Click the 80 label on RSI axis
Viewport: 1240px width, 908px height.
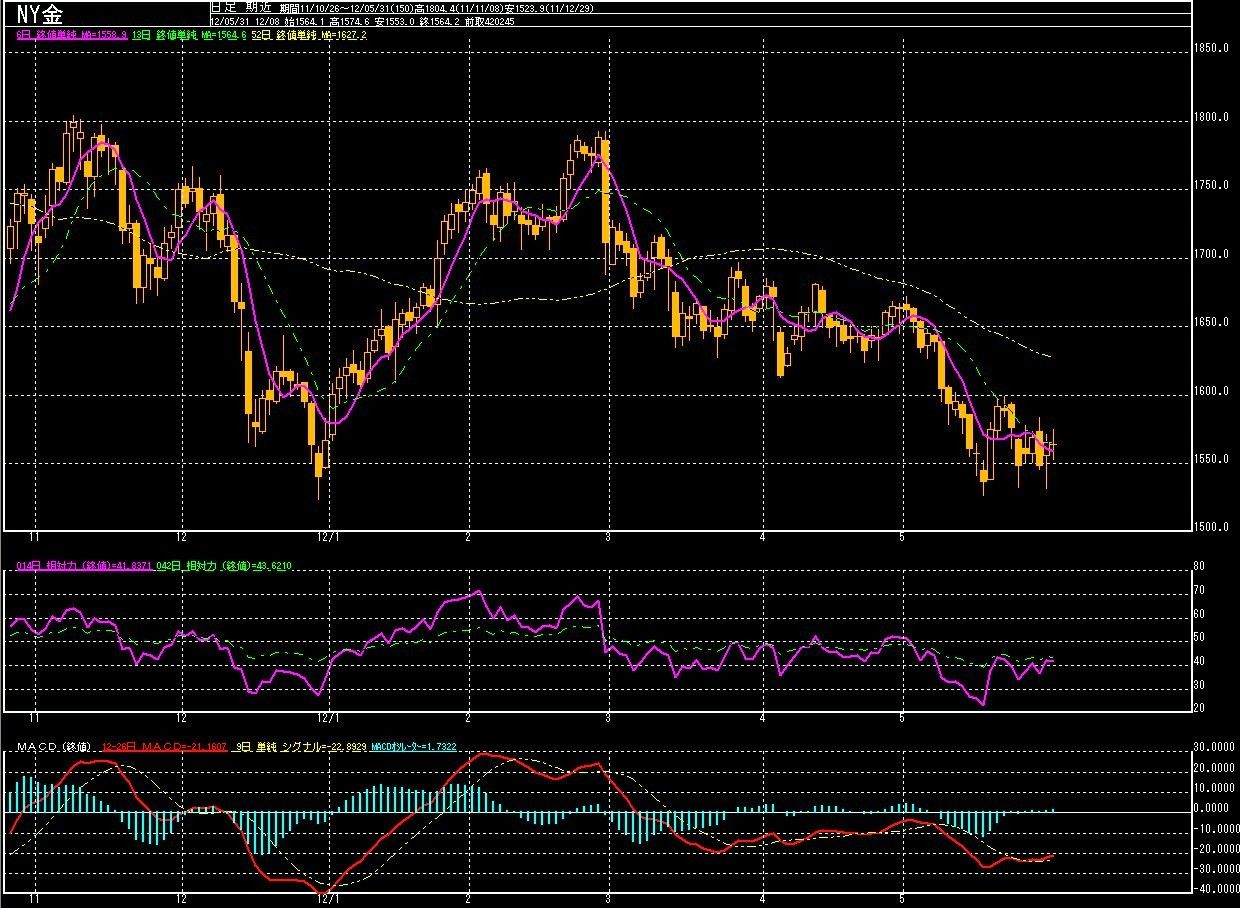(x=1200, y=566)
